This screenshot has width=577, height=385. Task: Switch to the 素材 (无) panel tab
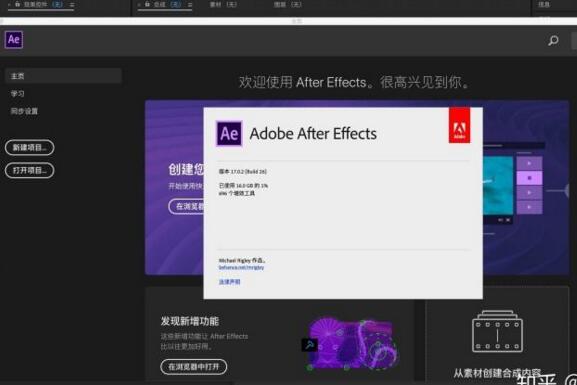point(223,5)
